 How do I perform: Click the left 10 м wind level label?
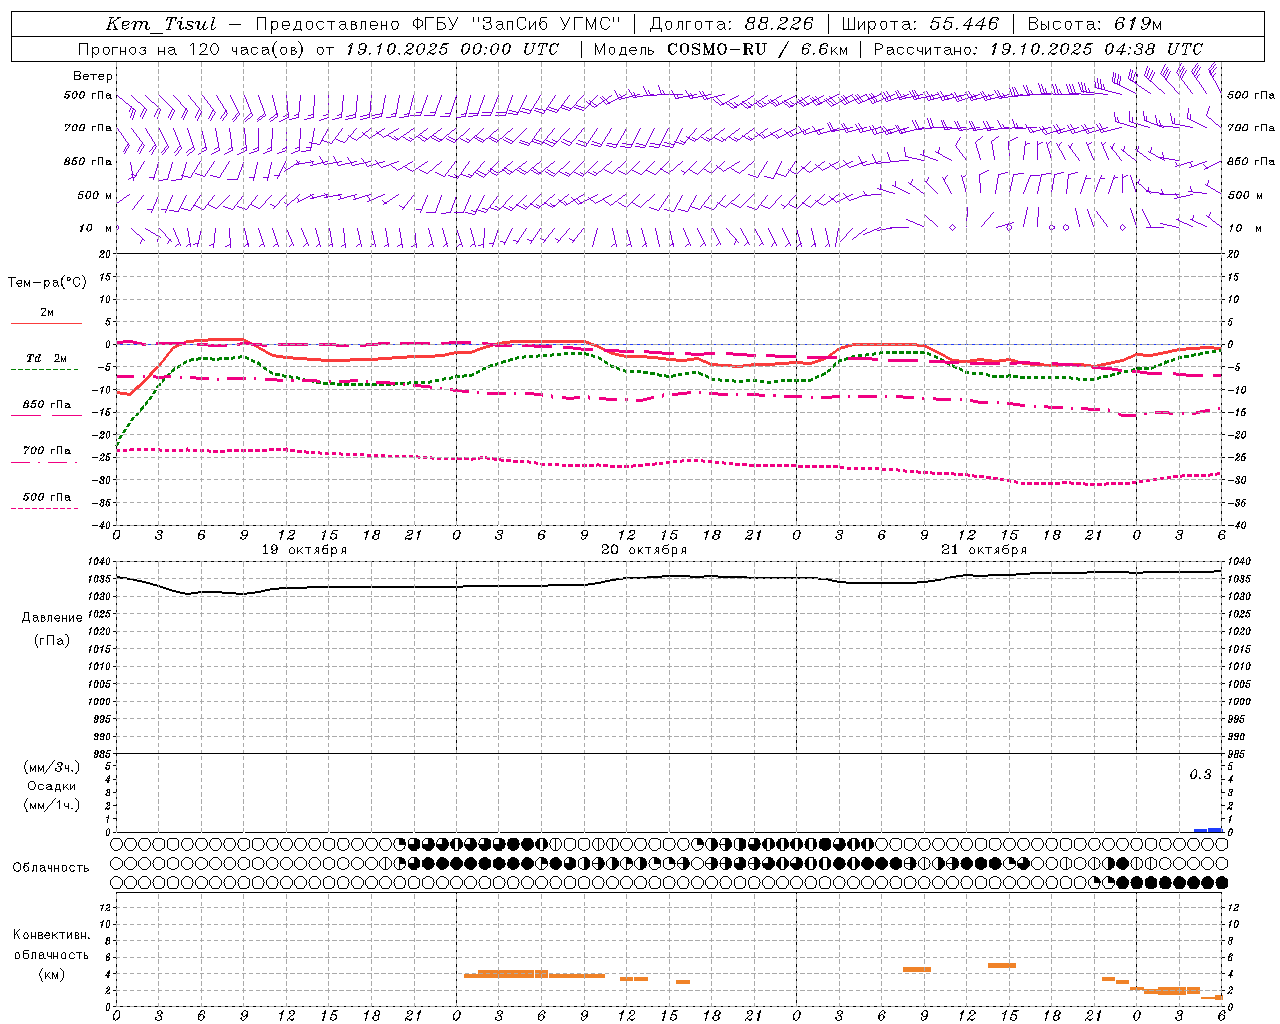click(95, 228)
